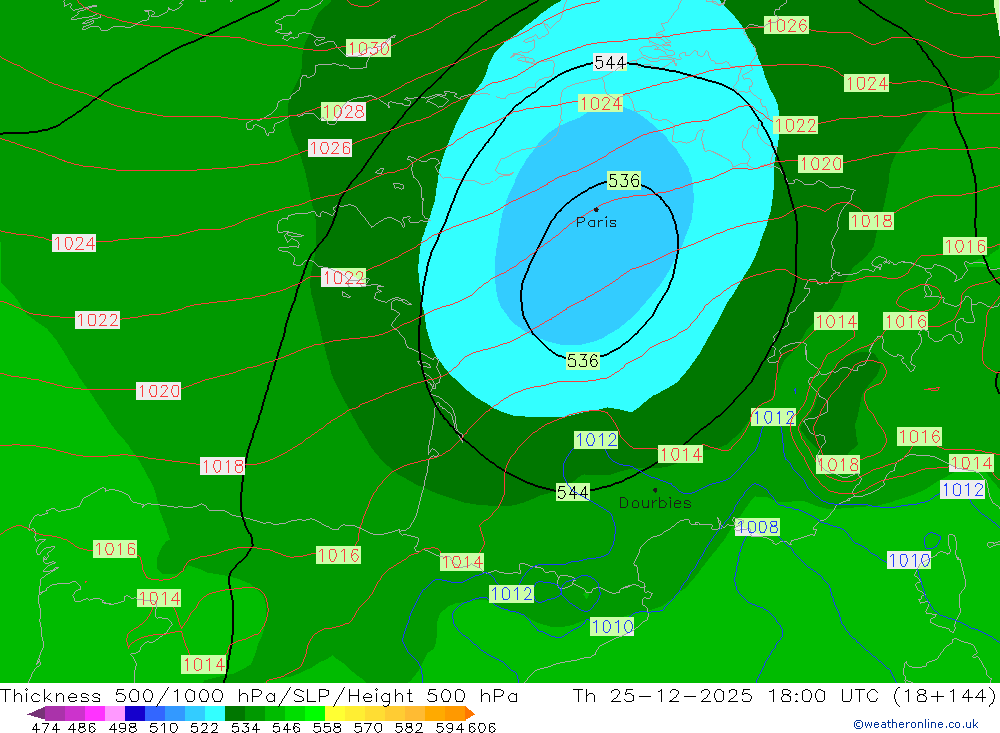Click the 544 height label above 1024

[x=610, y=63]
